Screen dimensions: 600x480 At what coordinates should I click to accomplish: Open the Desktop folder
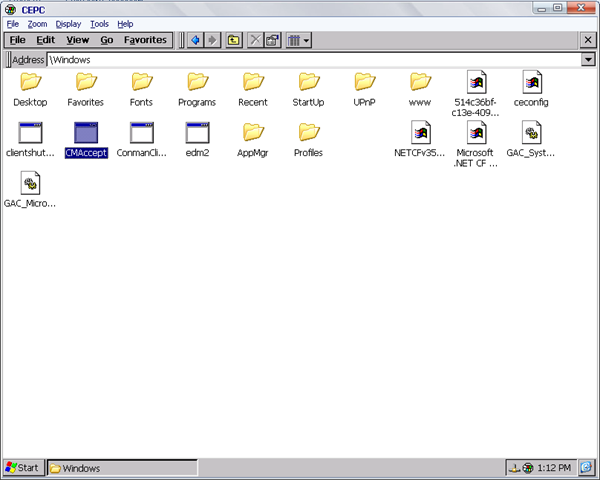coord(30,90)
